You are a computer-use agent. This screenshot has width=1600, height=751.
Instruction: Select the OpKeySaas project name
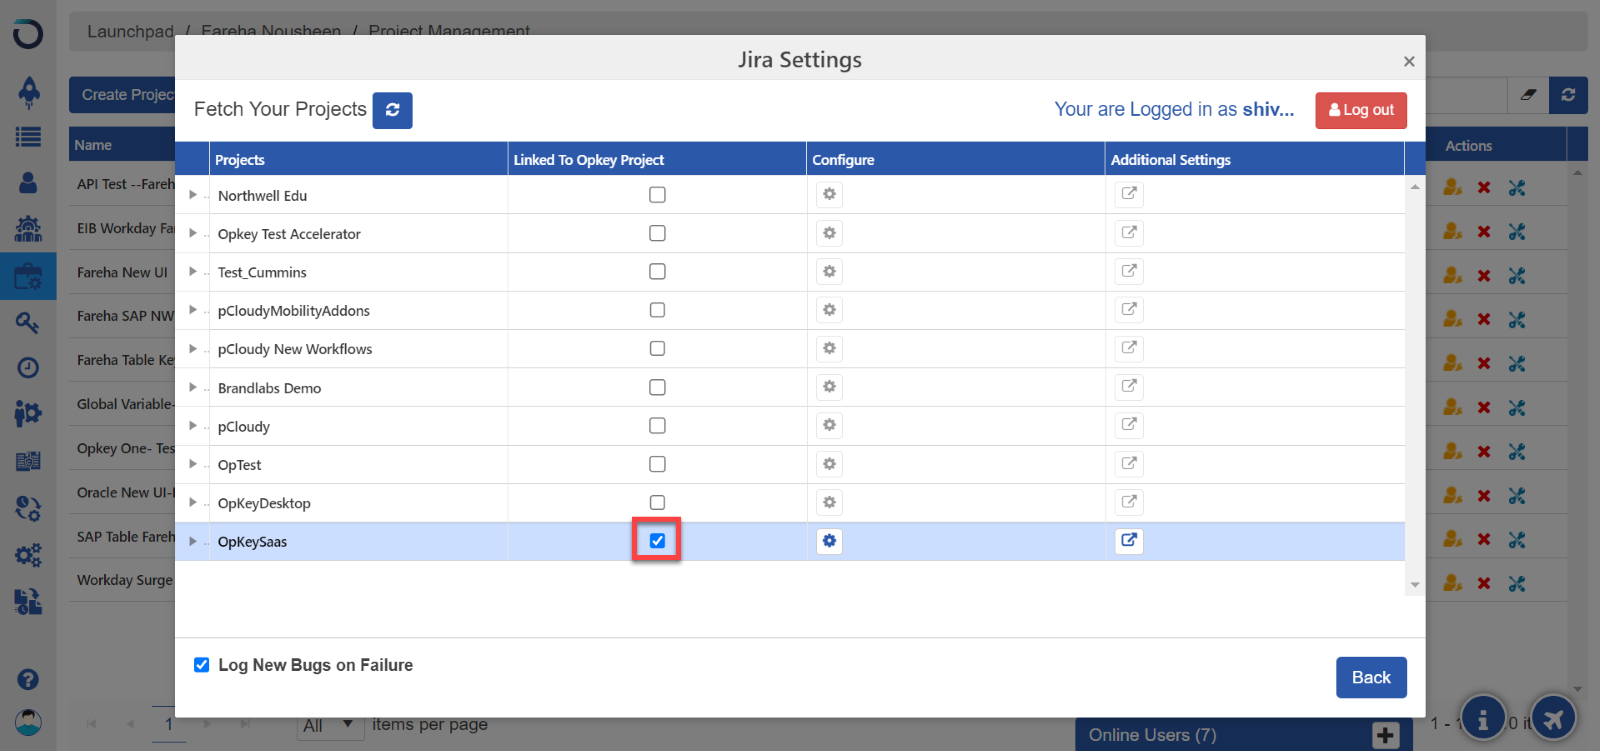252,542
